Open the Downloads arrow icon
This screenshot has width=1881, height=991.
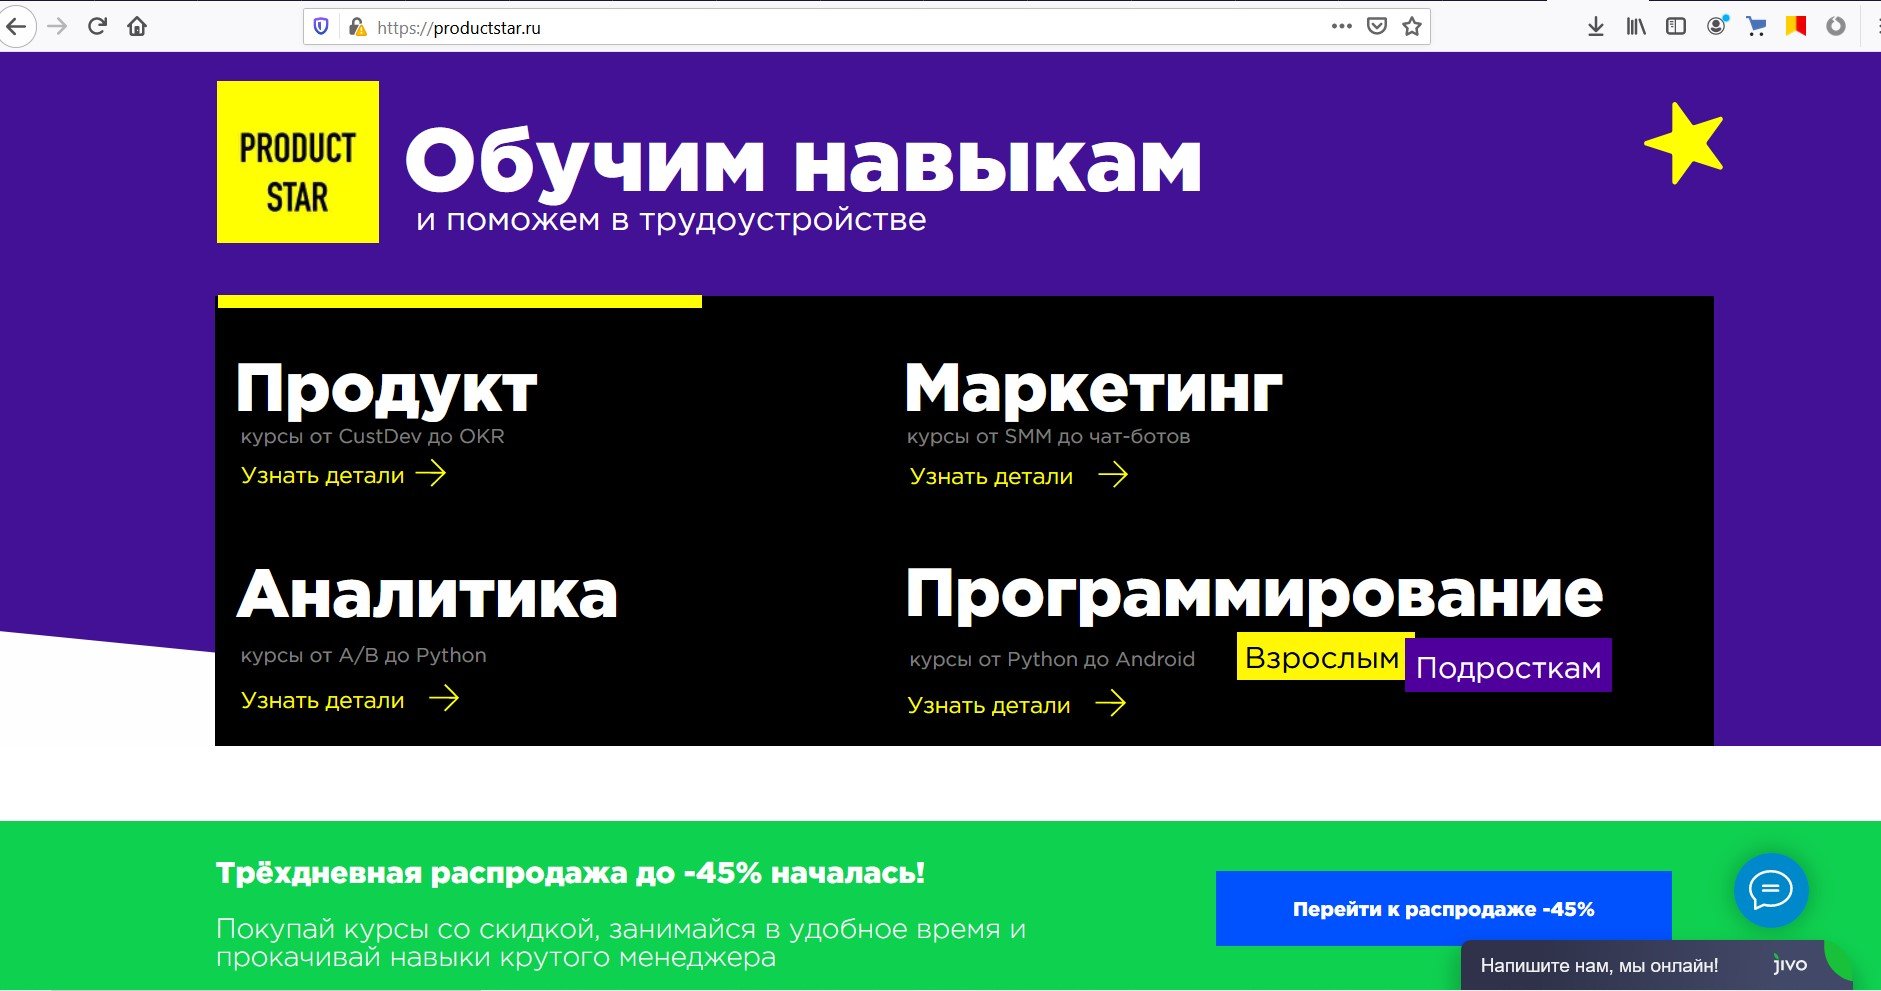(1596, 27)
